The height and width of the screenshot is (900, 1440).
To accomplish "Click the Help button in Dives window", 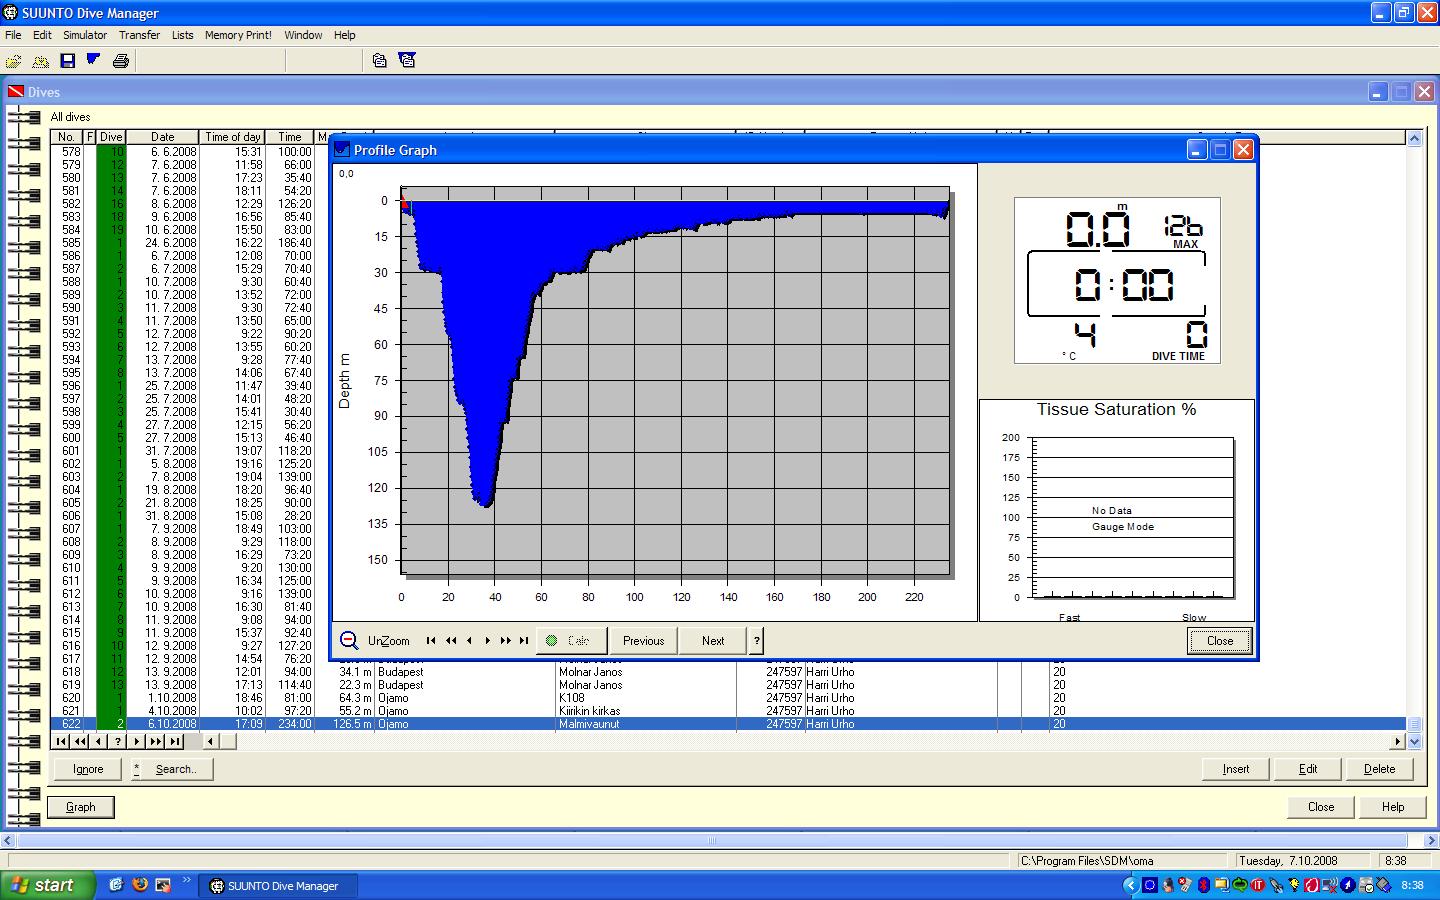I will pyautogui.click(x=1393, y=807).
